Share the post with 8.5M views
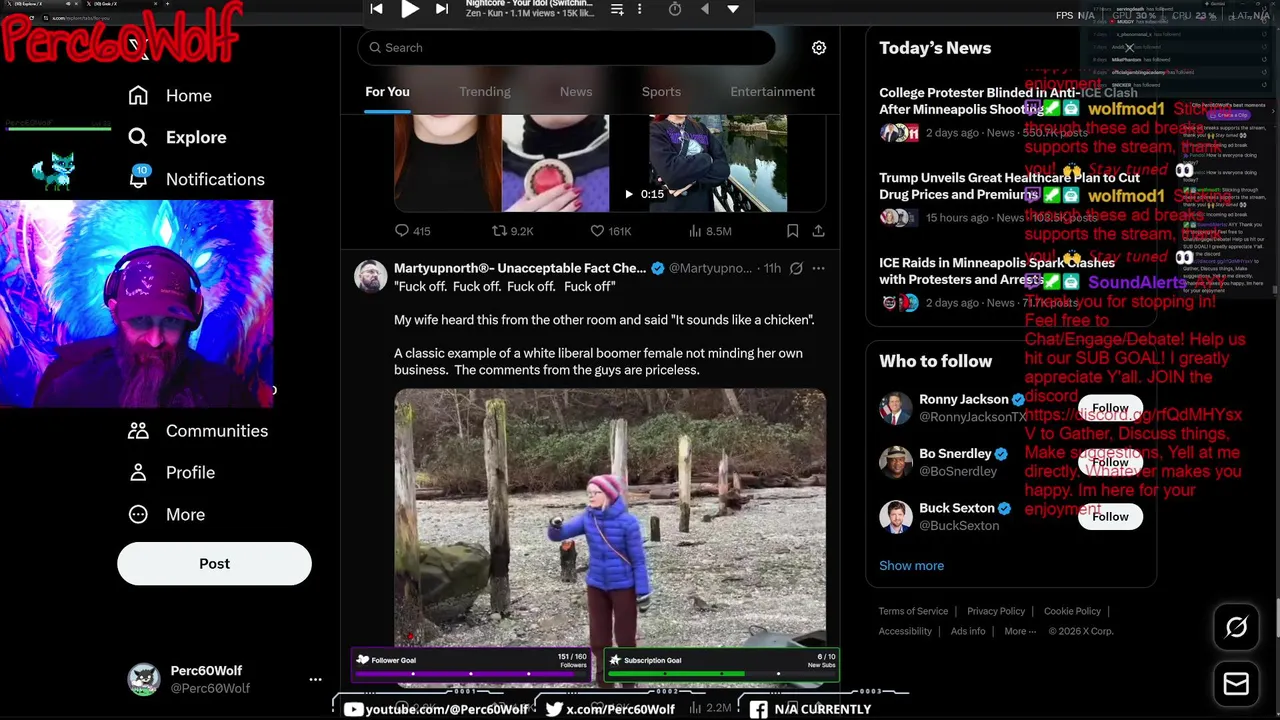This screenshot has height=720, width=1280. [x=818, y=231]
